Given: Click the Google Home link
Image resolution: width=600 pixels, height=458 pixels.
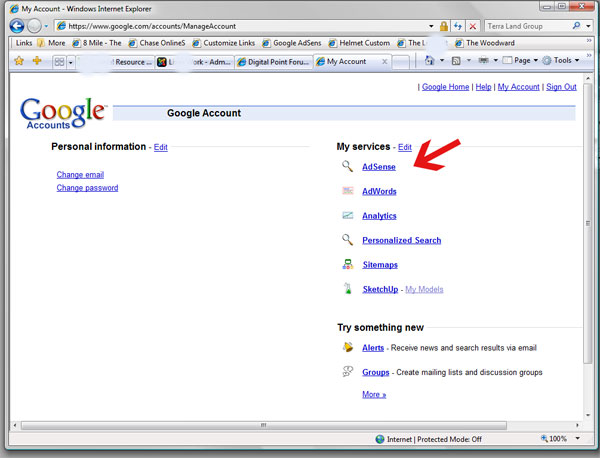Looking at the screenshot, I should (445, 87).
